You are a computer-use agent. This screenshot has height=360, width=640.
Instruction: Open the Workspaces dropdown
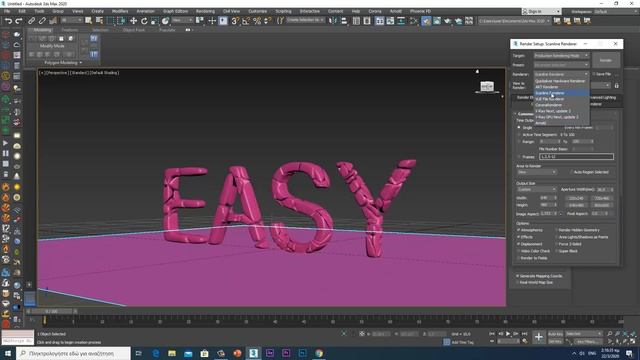coord(616,11)
